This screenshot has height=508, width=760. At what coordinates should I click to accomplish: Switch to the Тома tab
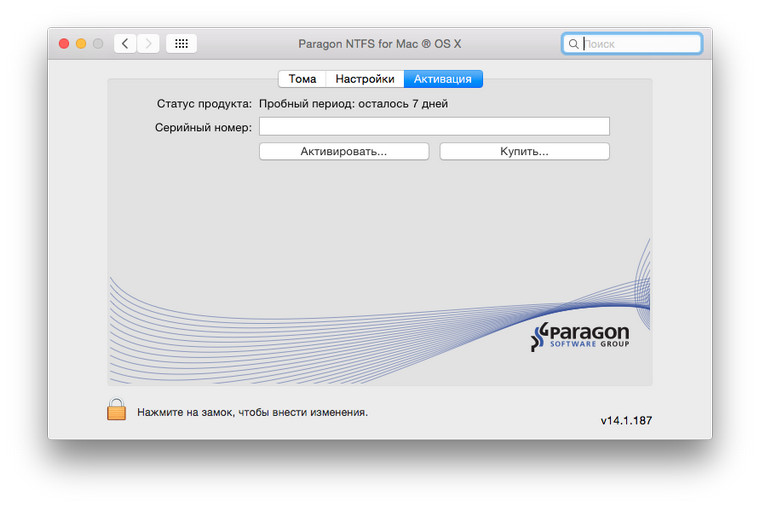tap(302, 79)
